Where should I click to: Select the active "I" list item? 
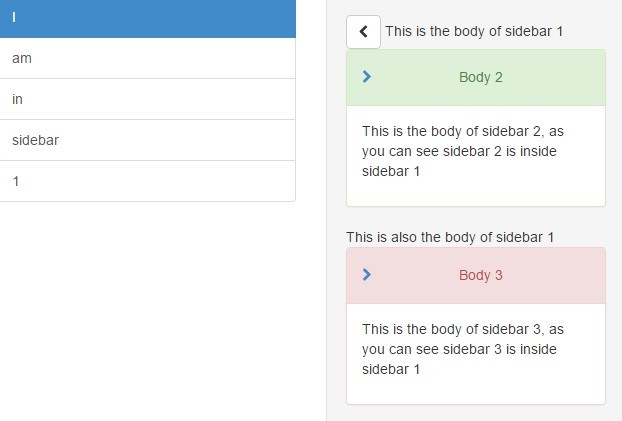(147, 18)
